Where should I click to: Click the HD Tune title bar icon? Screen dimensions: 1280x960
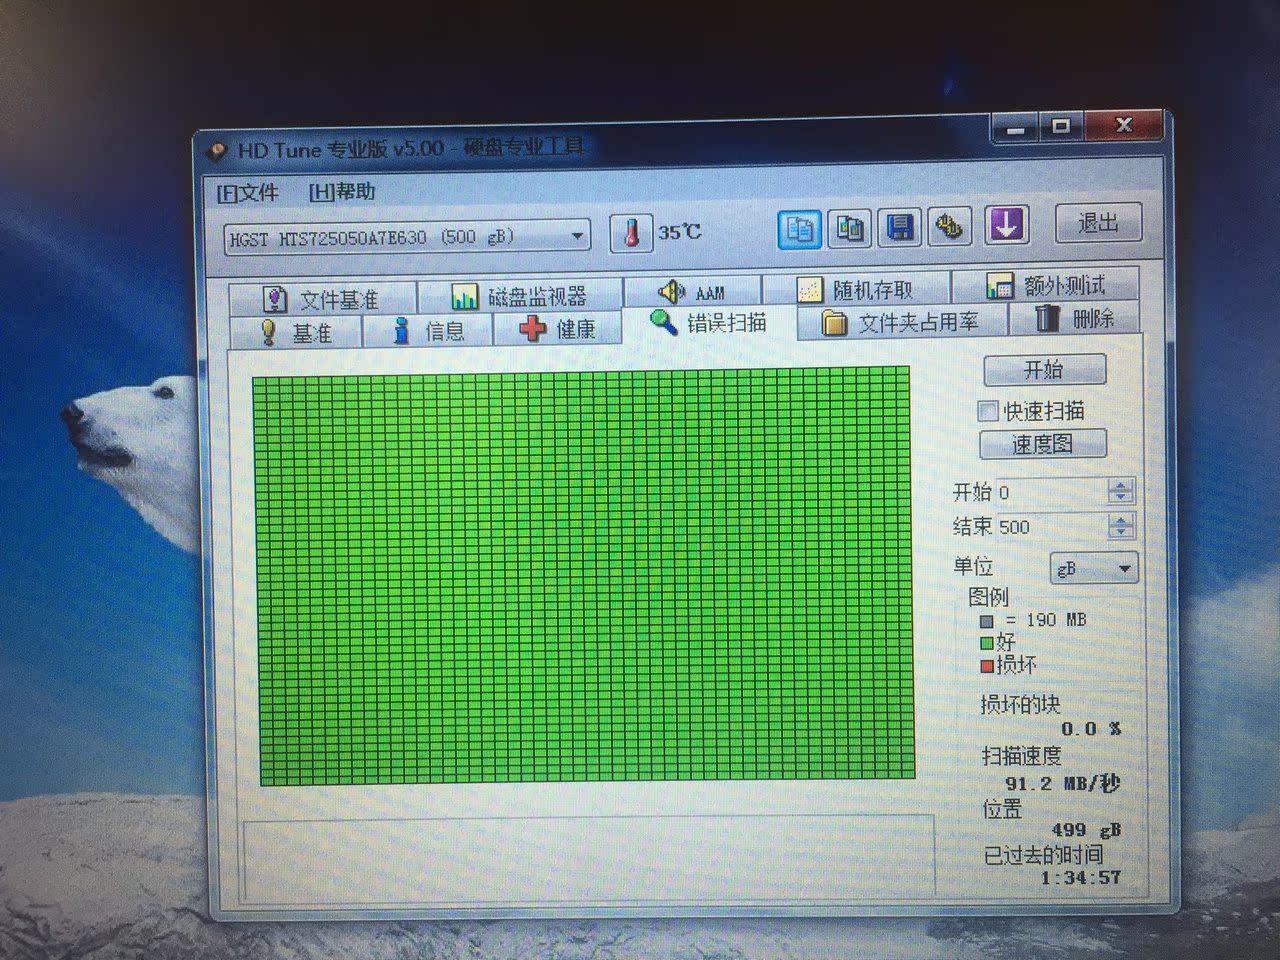coord(217,153)
